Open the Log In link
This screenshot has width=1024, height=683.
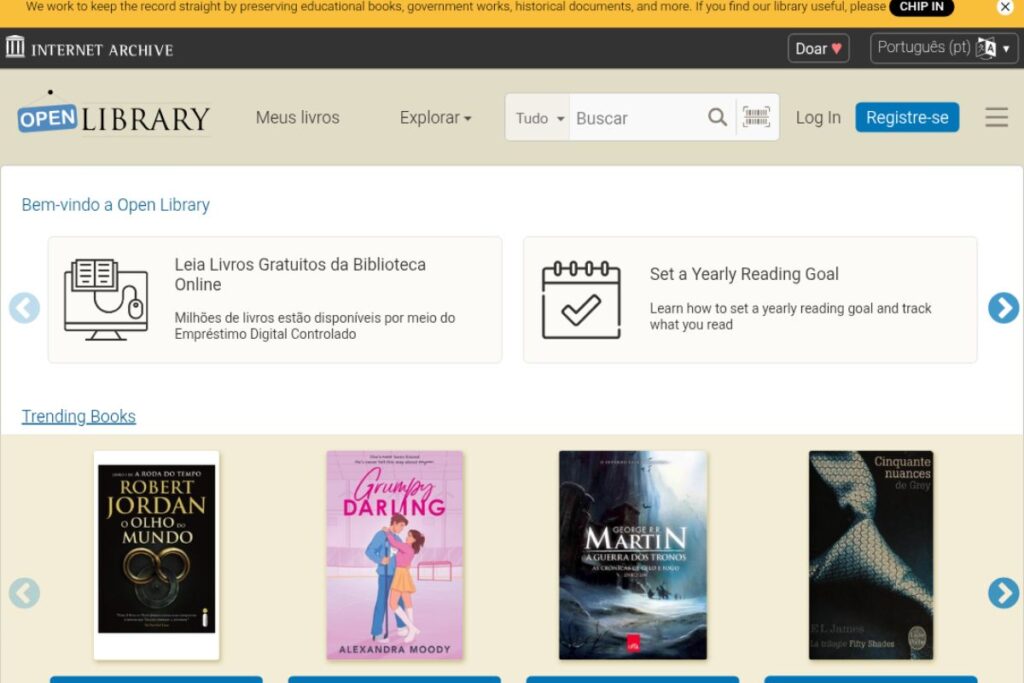[818, 118]
